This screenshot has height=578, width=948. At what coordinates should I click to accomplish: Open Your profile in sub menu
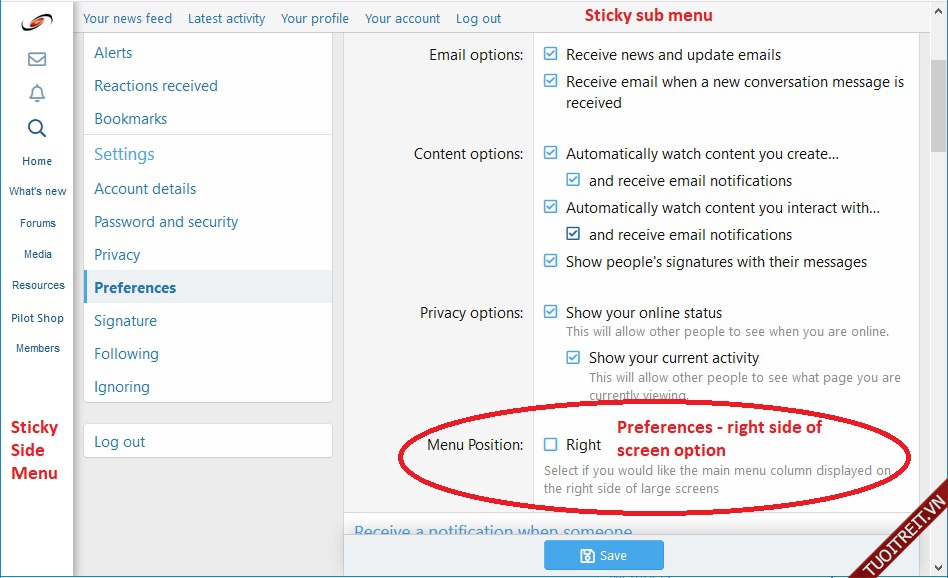tap(315, 18)
